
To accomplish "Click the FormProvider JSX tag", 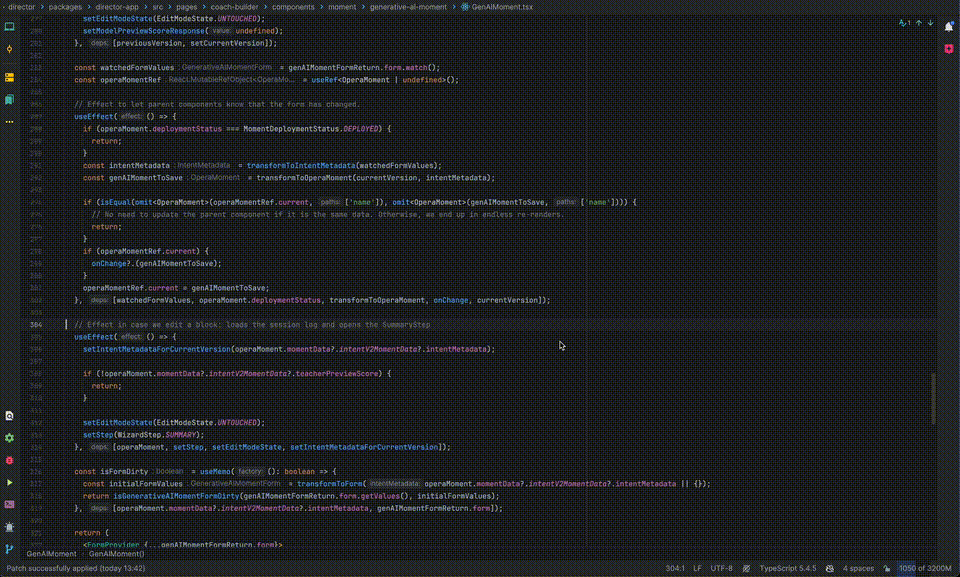I will [113, 545].
